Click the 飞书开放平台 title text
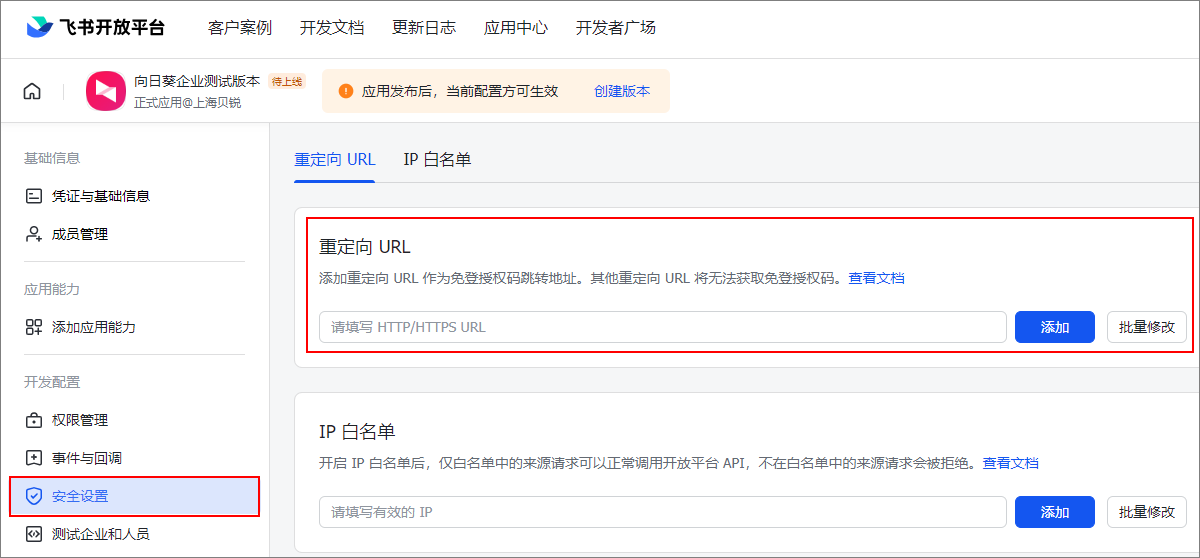This screenshot has width=1200, height=558. [x=112, y=28]
